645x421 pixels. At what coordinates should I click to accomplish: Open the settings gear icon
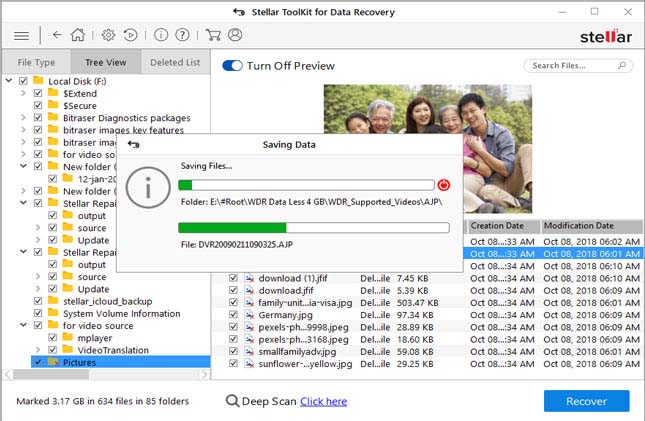(108, 35)
